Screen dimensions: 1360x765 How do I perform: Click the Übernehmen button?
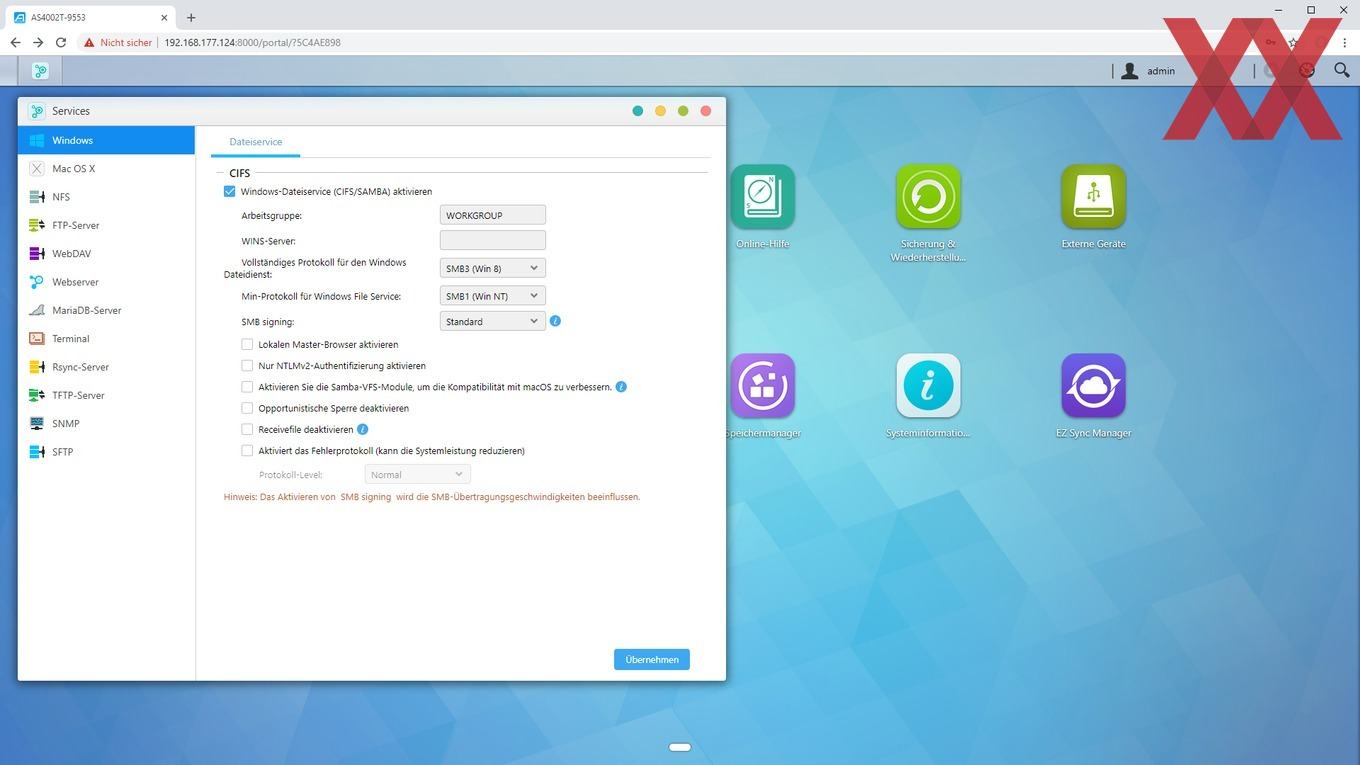pos(652,659)
